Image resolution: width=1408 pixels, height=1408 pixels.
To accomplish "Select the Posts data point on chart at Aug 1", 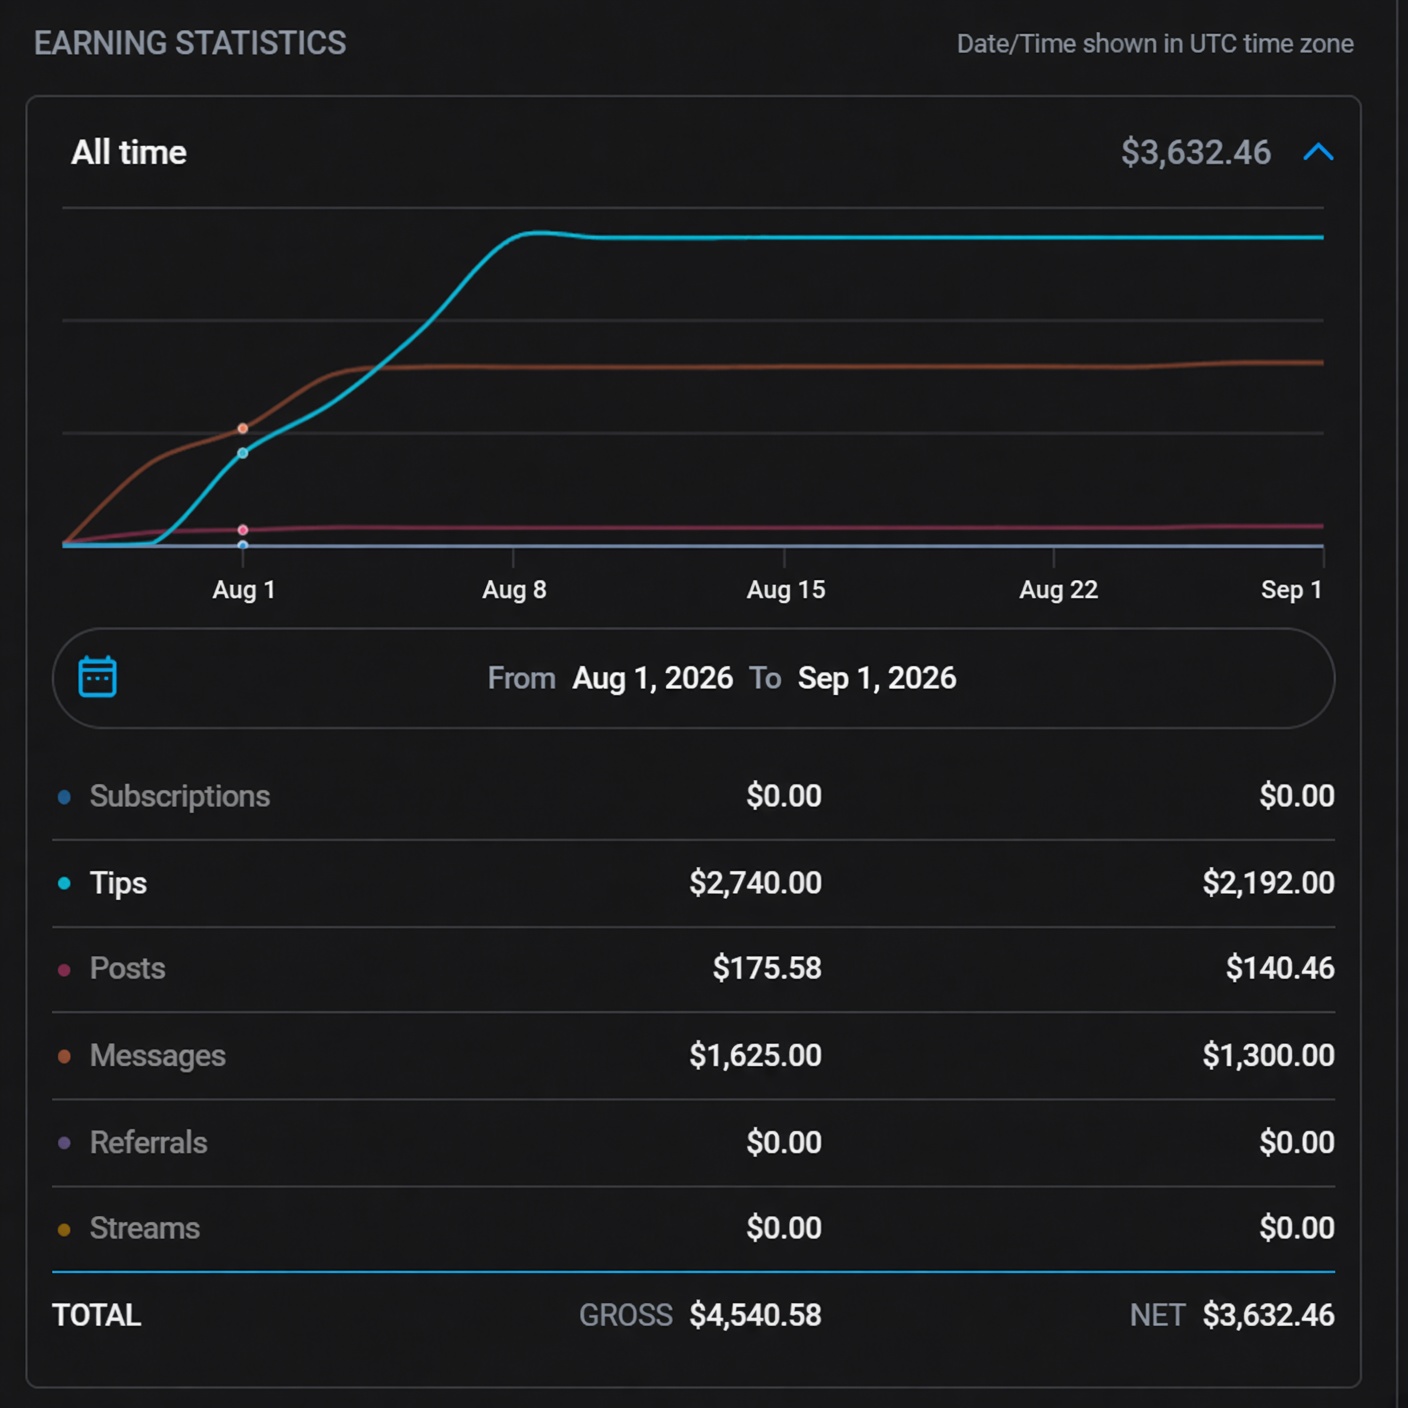I will click(x=243, y=530).
